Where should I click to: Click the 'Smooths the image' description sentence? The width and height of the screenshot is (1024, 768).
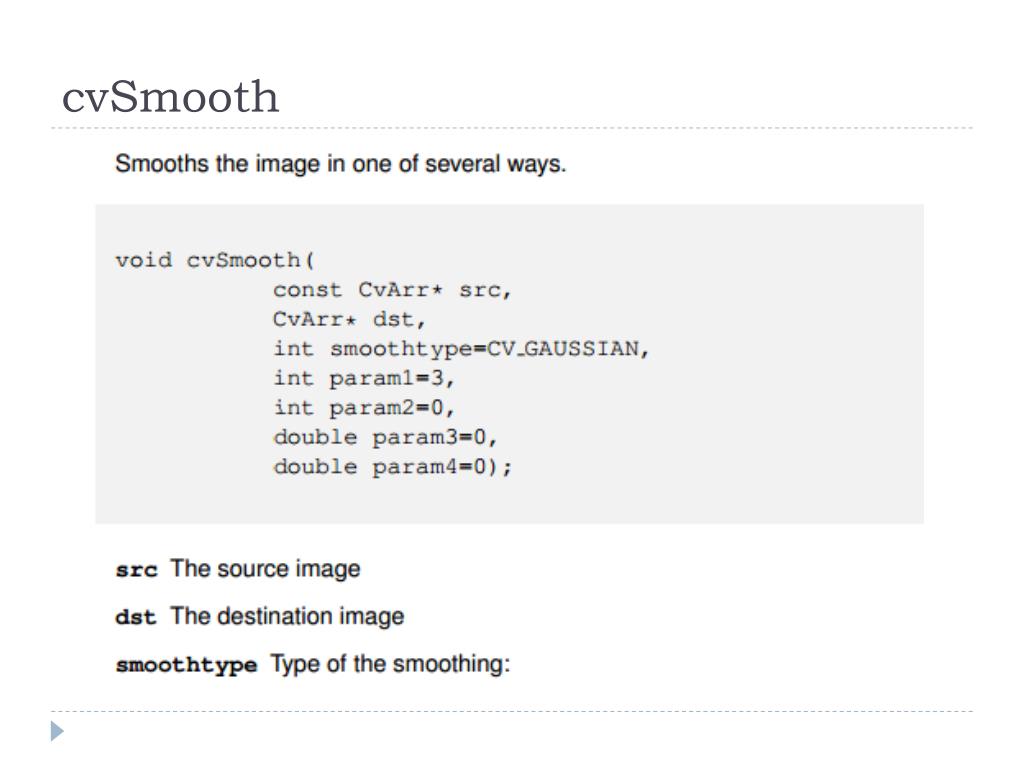pyautogui.click(x=340, y=163)
